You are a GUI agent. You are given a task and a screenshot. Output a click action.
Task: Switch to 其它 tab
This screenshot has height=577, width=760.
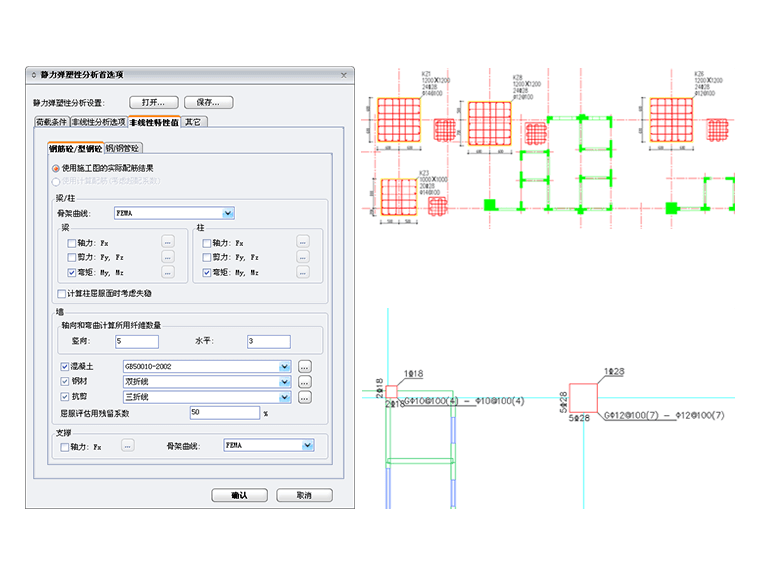[193, 122]
